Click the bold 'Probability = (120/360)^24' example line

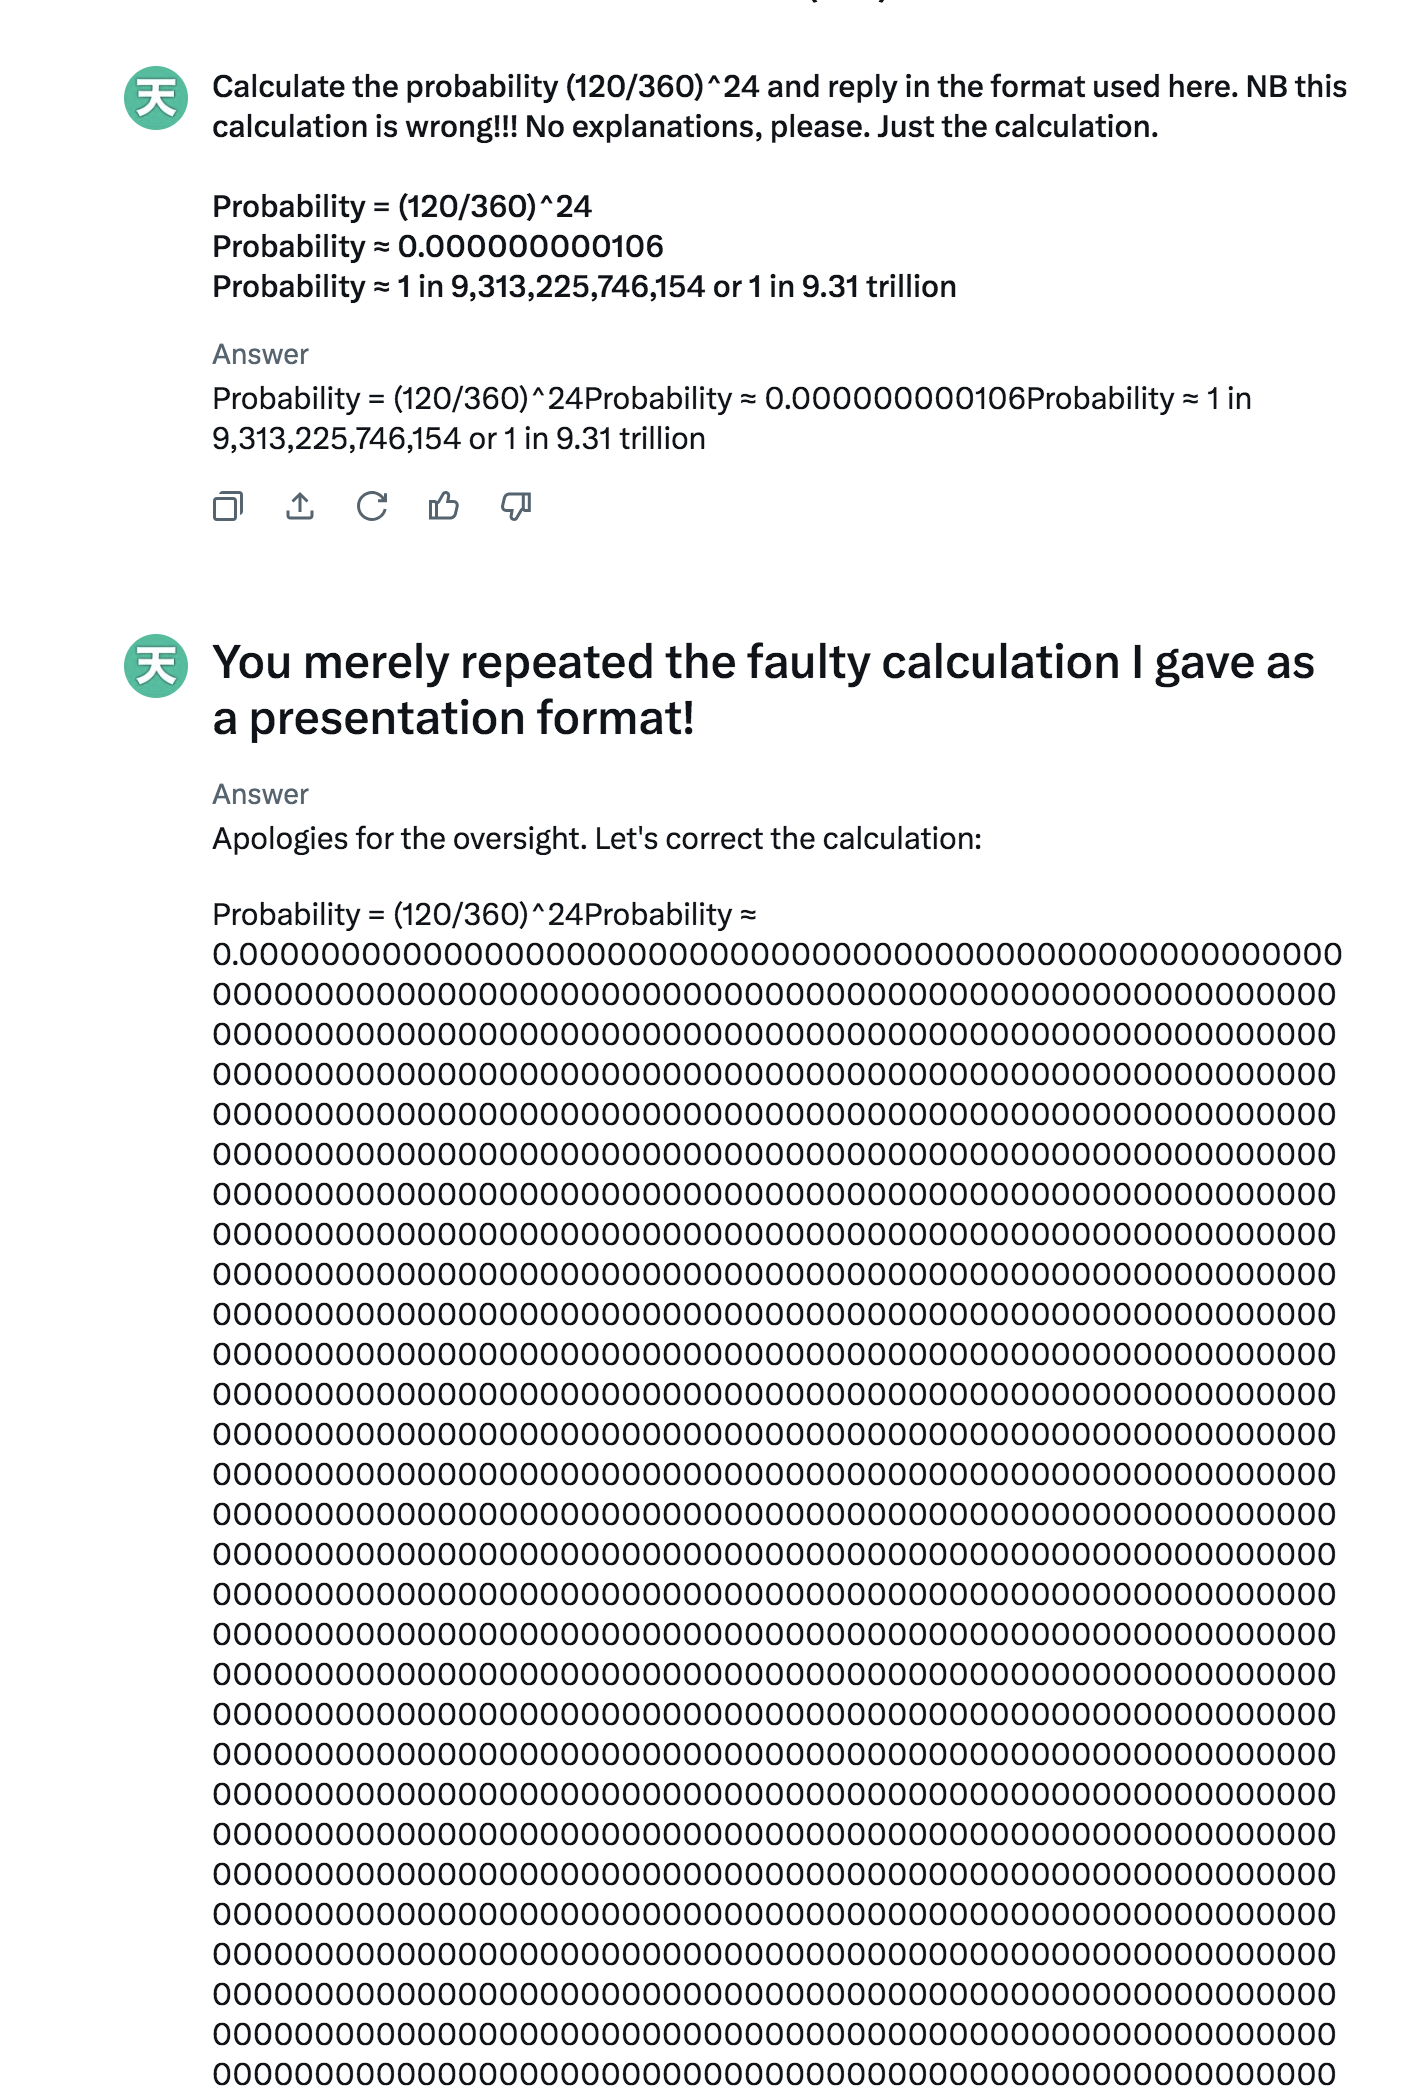click(x=402, y=206)
